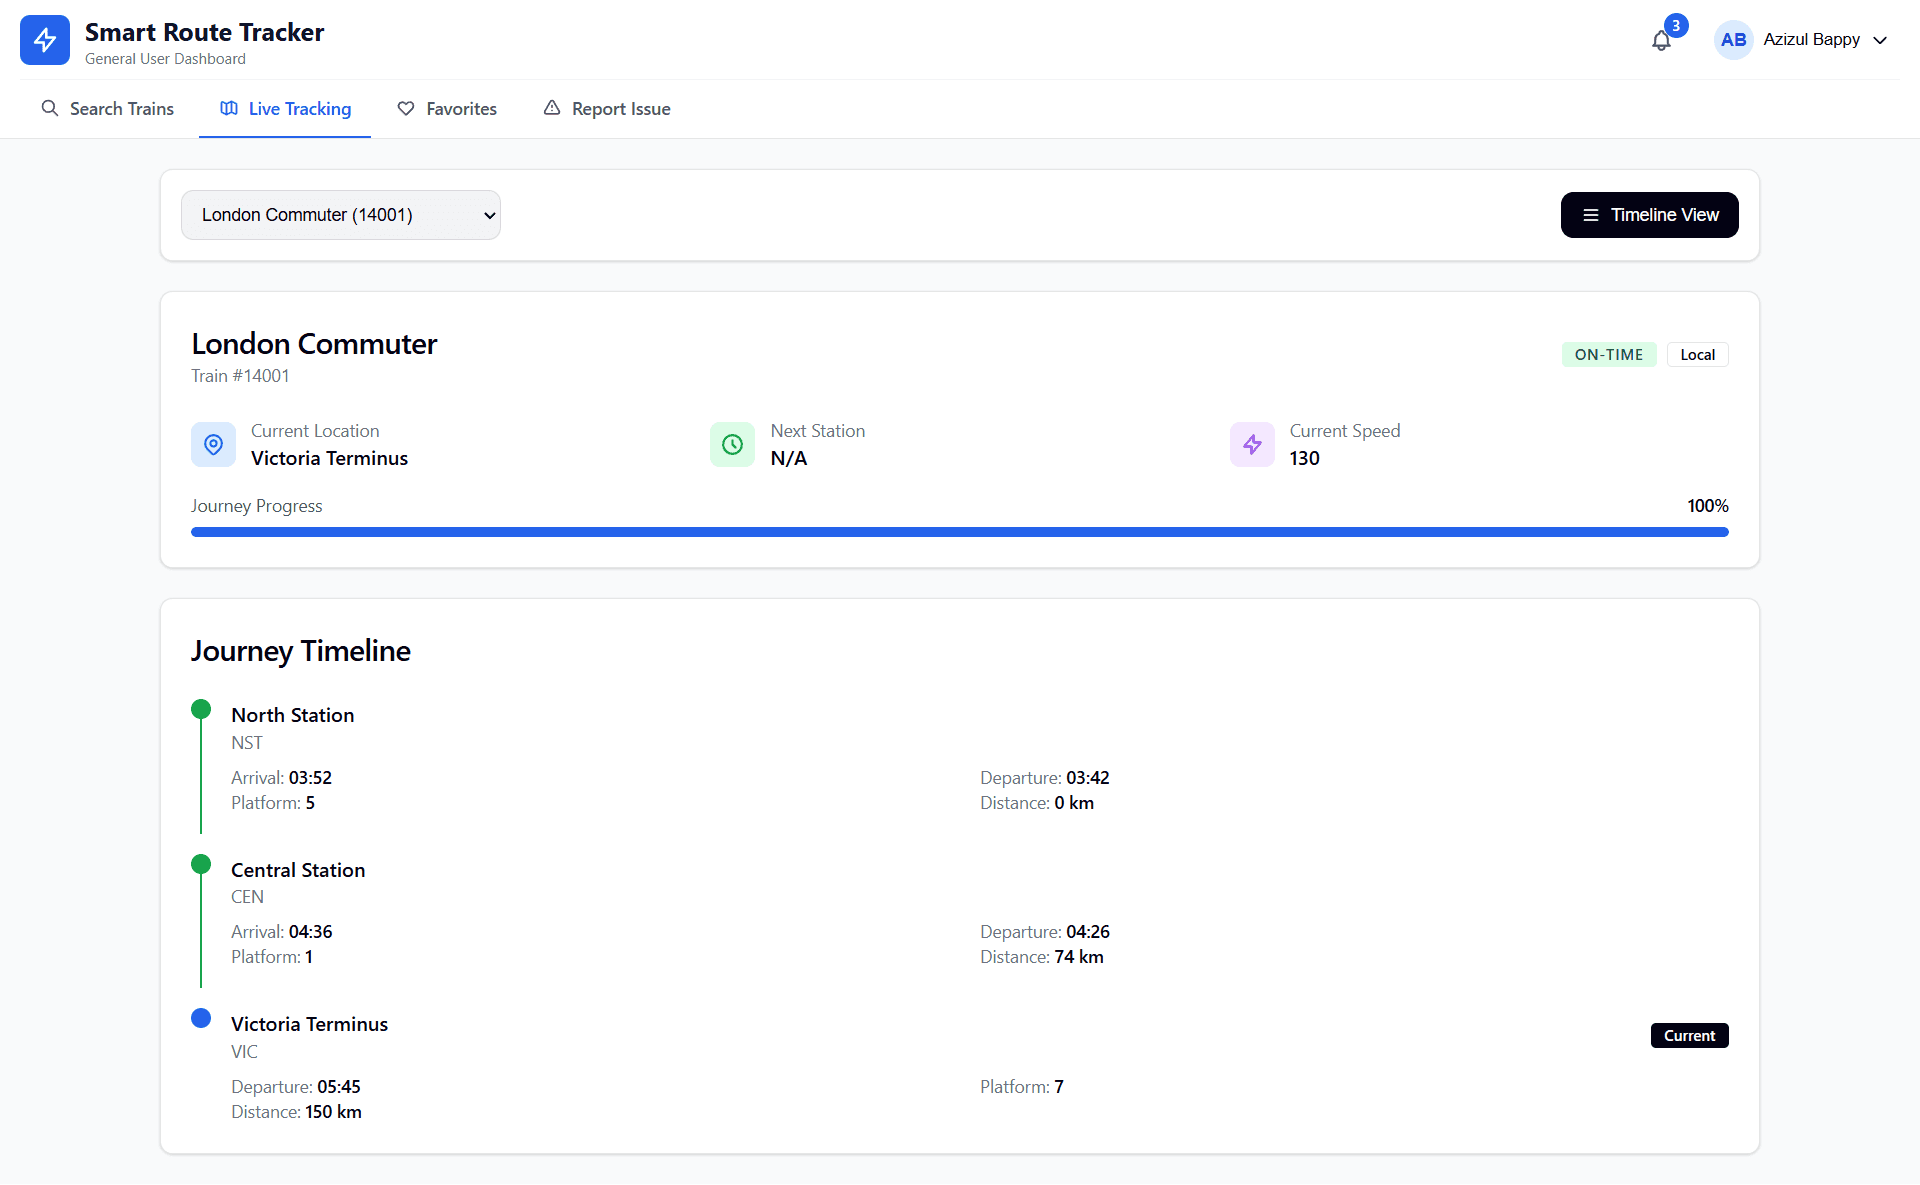
Task: Click the Next Station N/A value
Action: pyautogui.click(x=788, y=458)
